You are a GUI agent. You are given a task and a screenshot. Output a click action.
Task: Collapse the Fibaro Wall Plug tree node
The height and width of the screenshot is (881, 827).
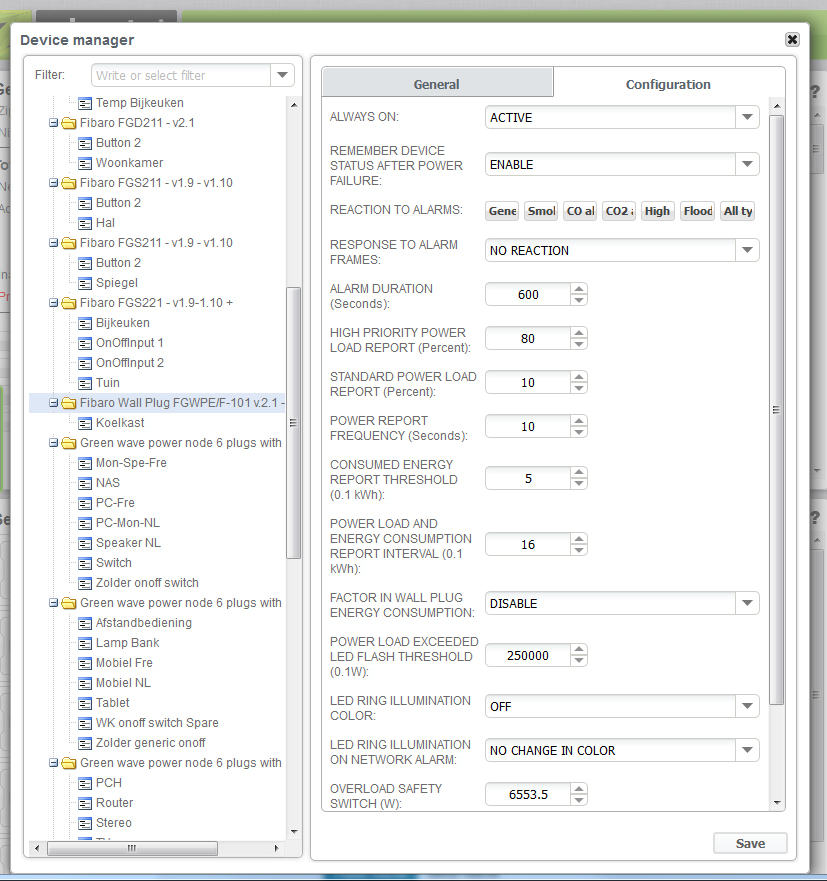(x=54, y=403)
